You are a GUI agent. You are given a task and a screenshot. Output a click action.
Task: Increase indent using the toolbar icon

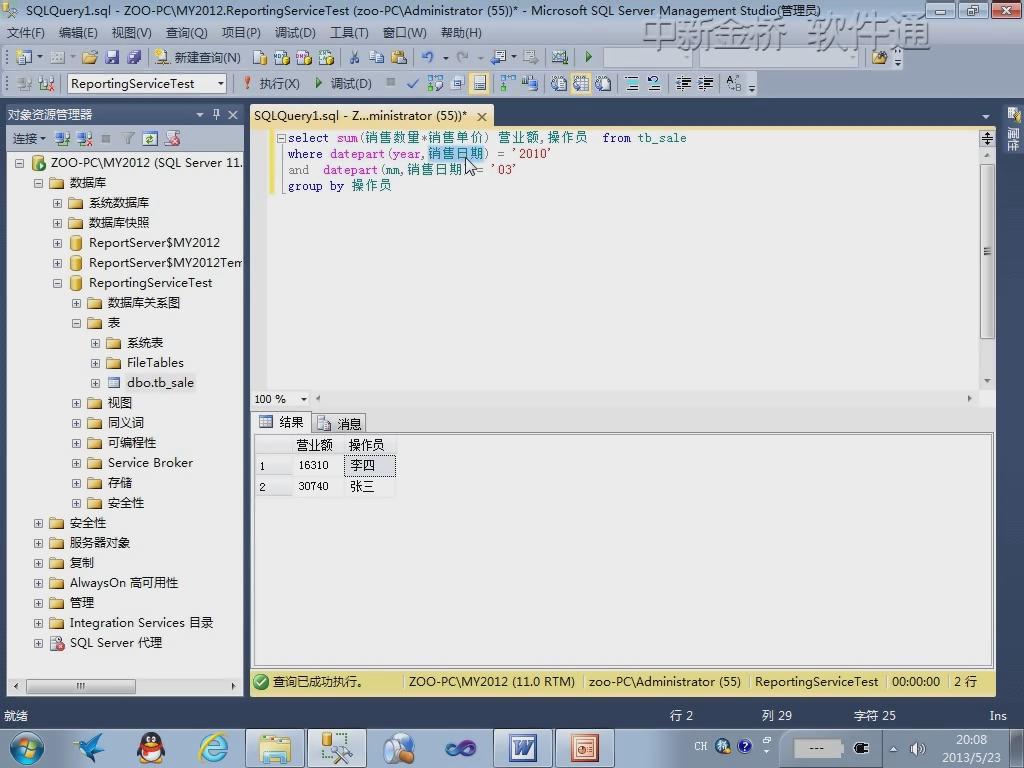point(705,84)
